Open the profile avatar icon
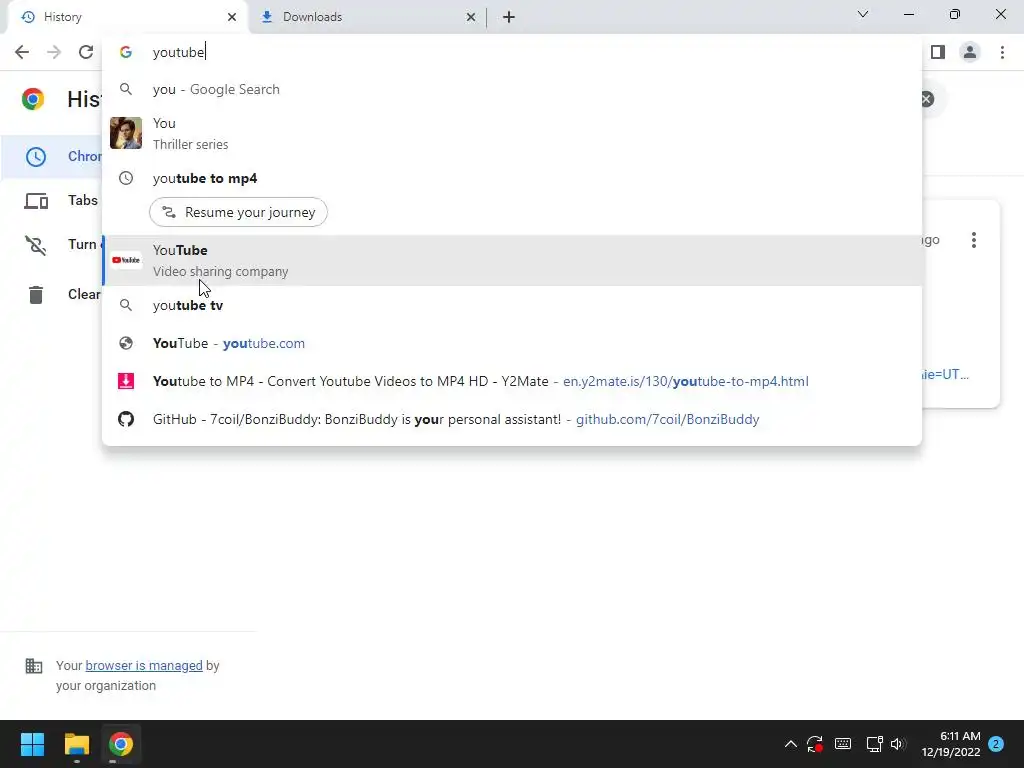 (970, 52)
